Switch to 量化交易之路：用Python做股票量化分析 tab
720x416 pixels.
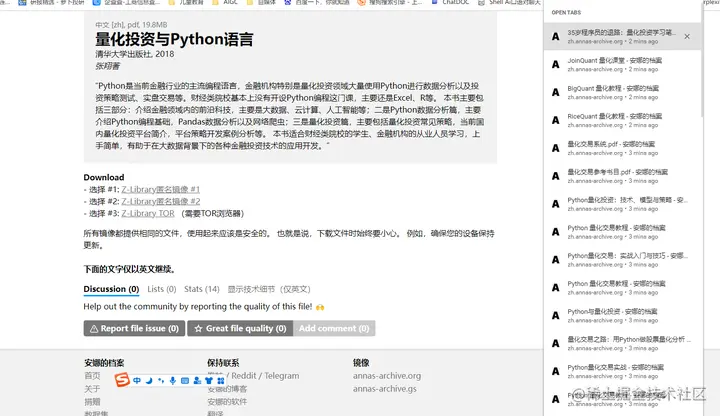click(622, 343)
